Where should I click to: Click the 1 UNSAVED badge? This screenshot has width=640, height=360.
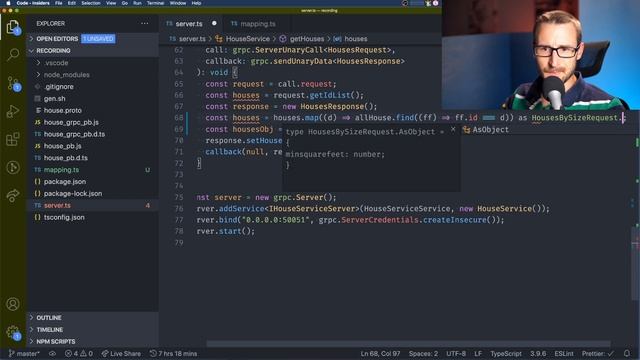point(98,39)
